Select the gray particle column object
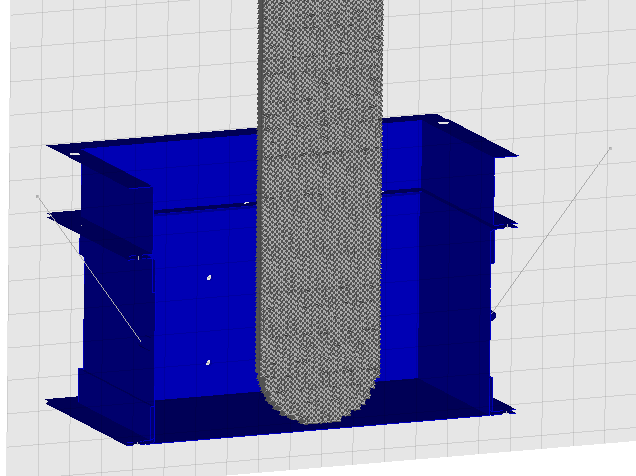Screen dimensions: 636x476 pyautogui.click(x=320, y=211)
